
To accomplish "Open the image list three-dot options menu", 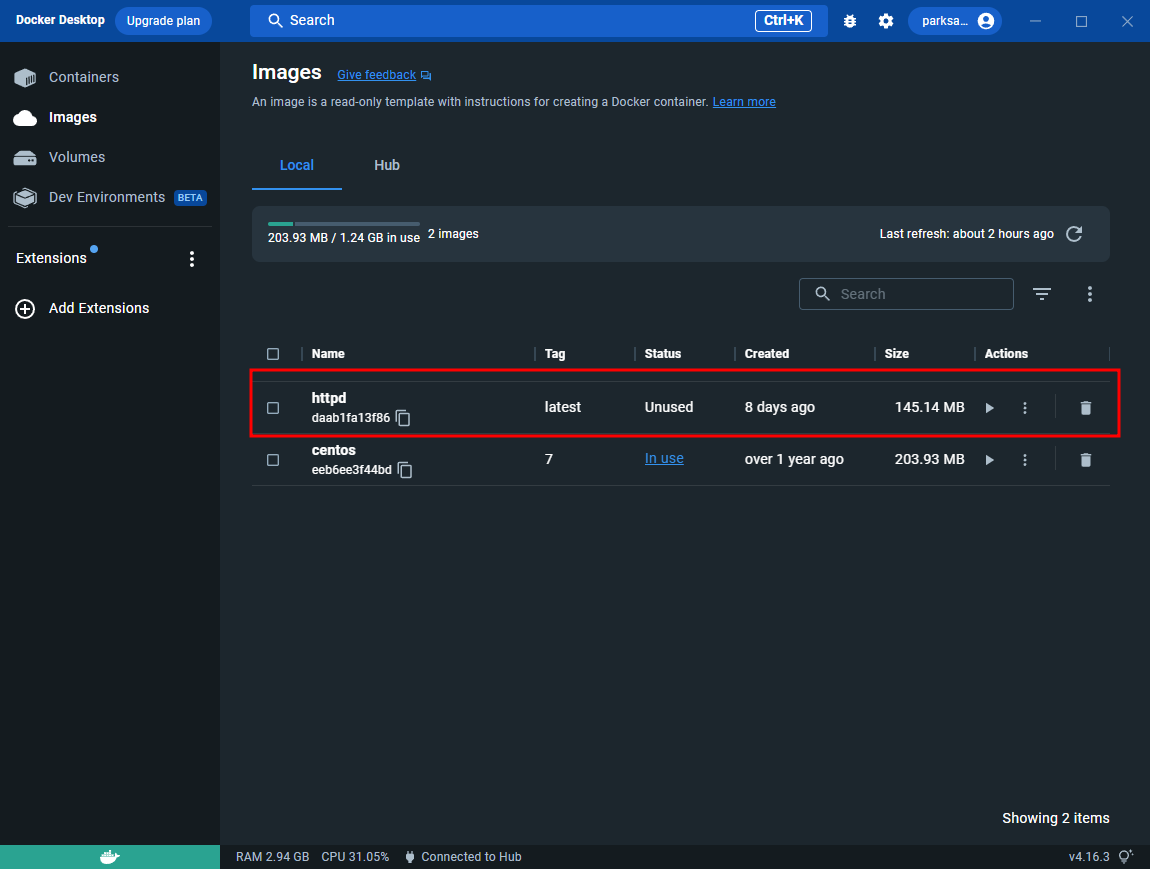I will point(1090,294).
